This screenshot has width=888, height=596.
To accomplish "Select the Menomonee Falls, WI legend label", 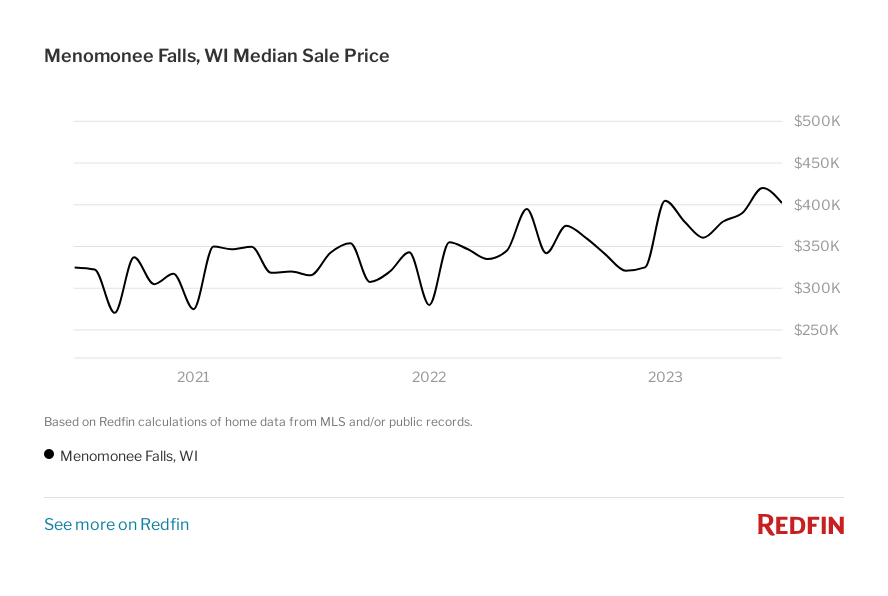I will tap(129, 456).
